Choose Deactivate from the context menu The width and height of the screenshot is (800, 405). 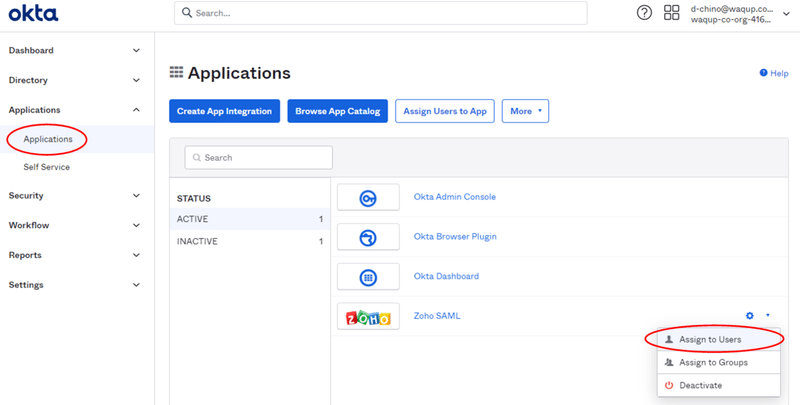pos(718,385)
